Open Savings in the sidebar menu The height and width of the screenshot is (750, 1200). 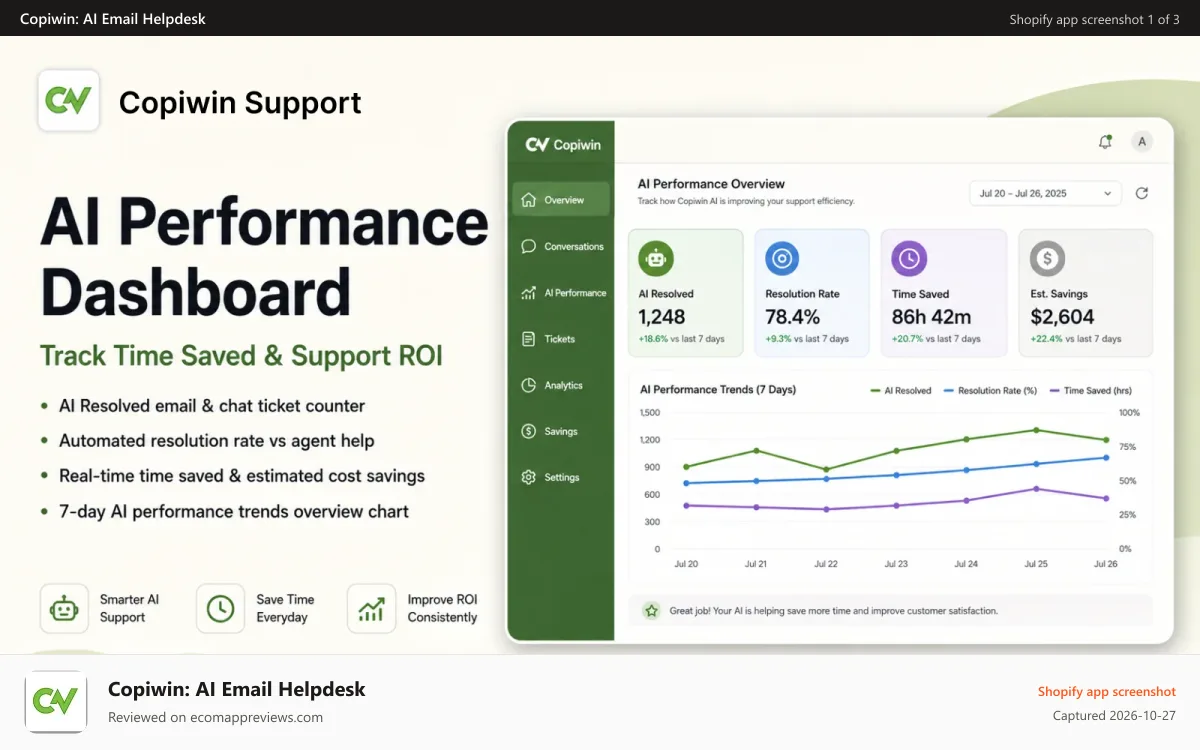[x=561, y=431]
